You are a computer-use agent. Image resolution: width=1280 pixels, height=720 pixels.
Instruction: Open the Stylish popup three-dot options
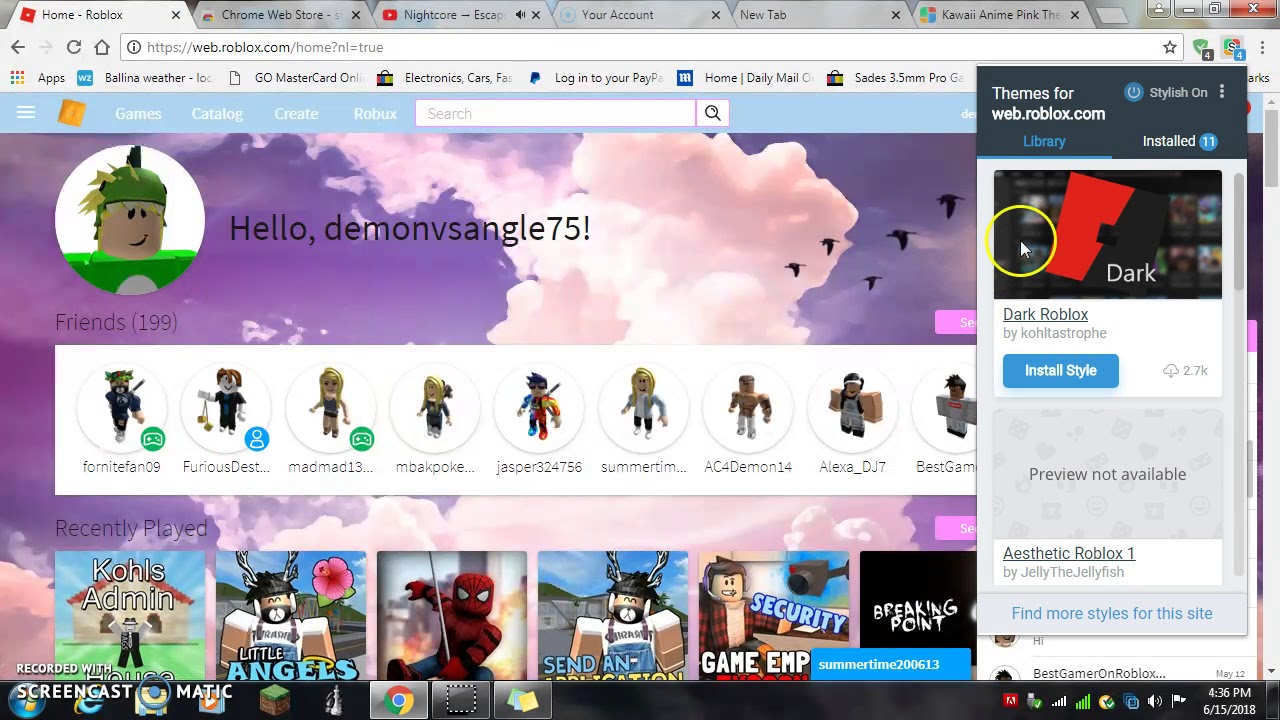[1222, 92]
